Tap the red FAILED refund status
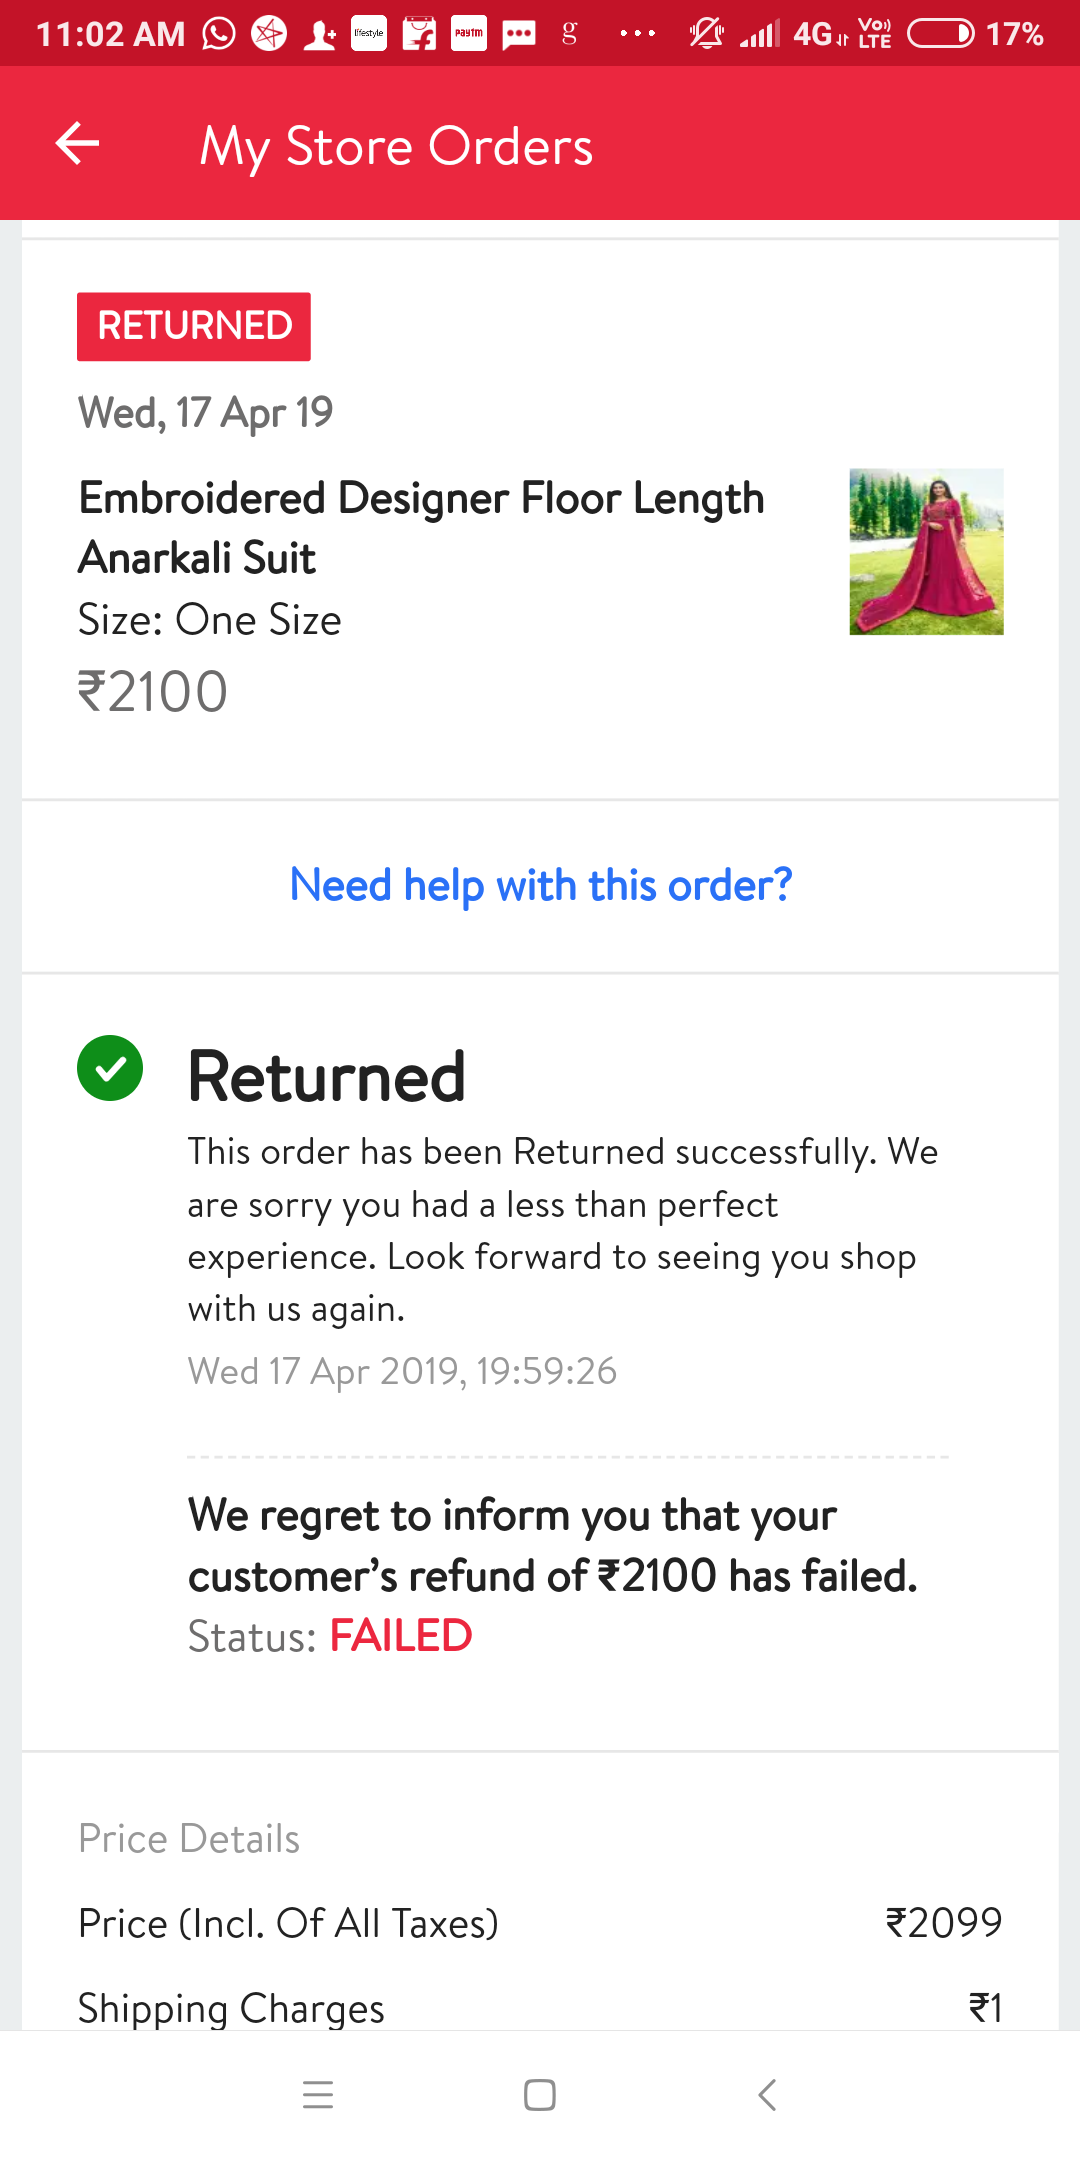The width and height of the screenshot is (1080, 2160). (401, 1636)
